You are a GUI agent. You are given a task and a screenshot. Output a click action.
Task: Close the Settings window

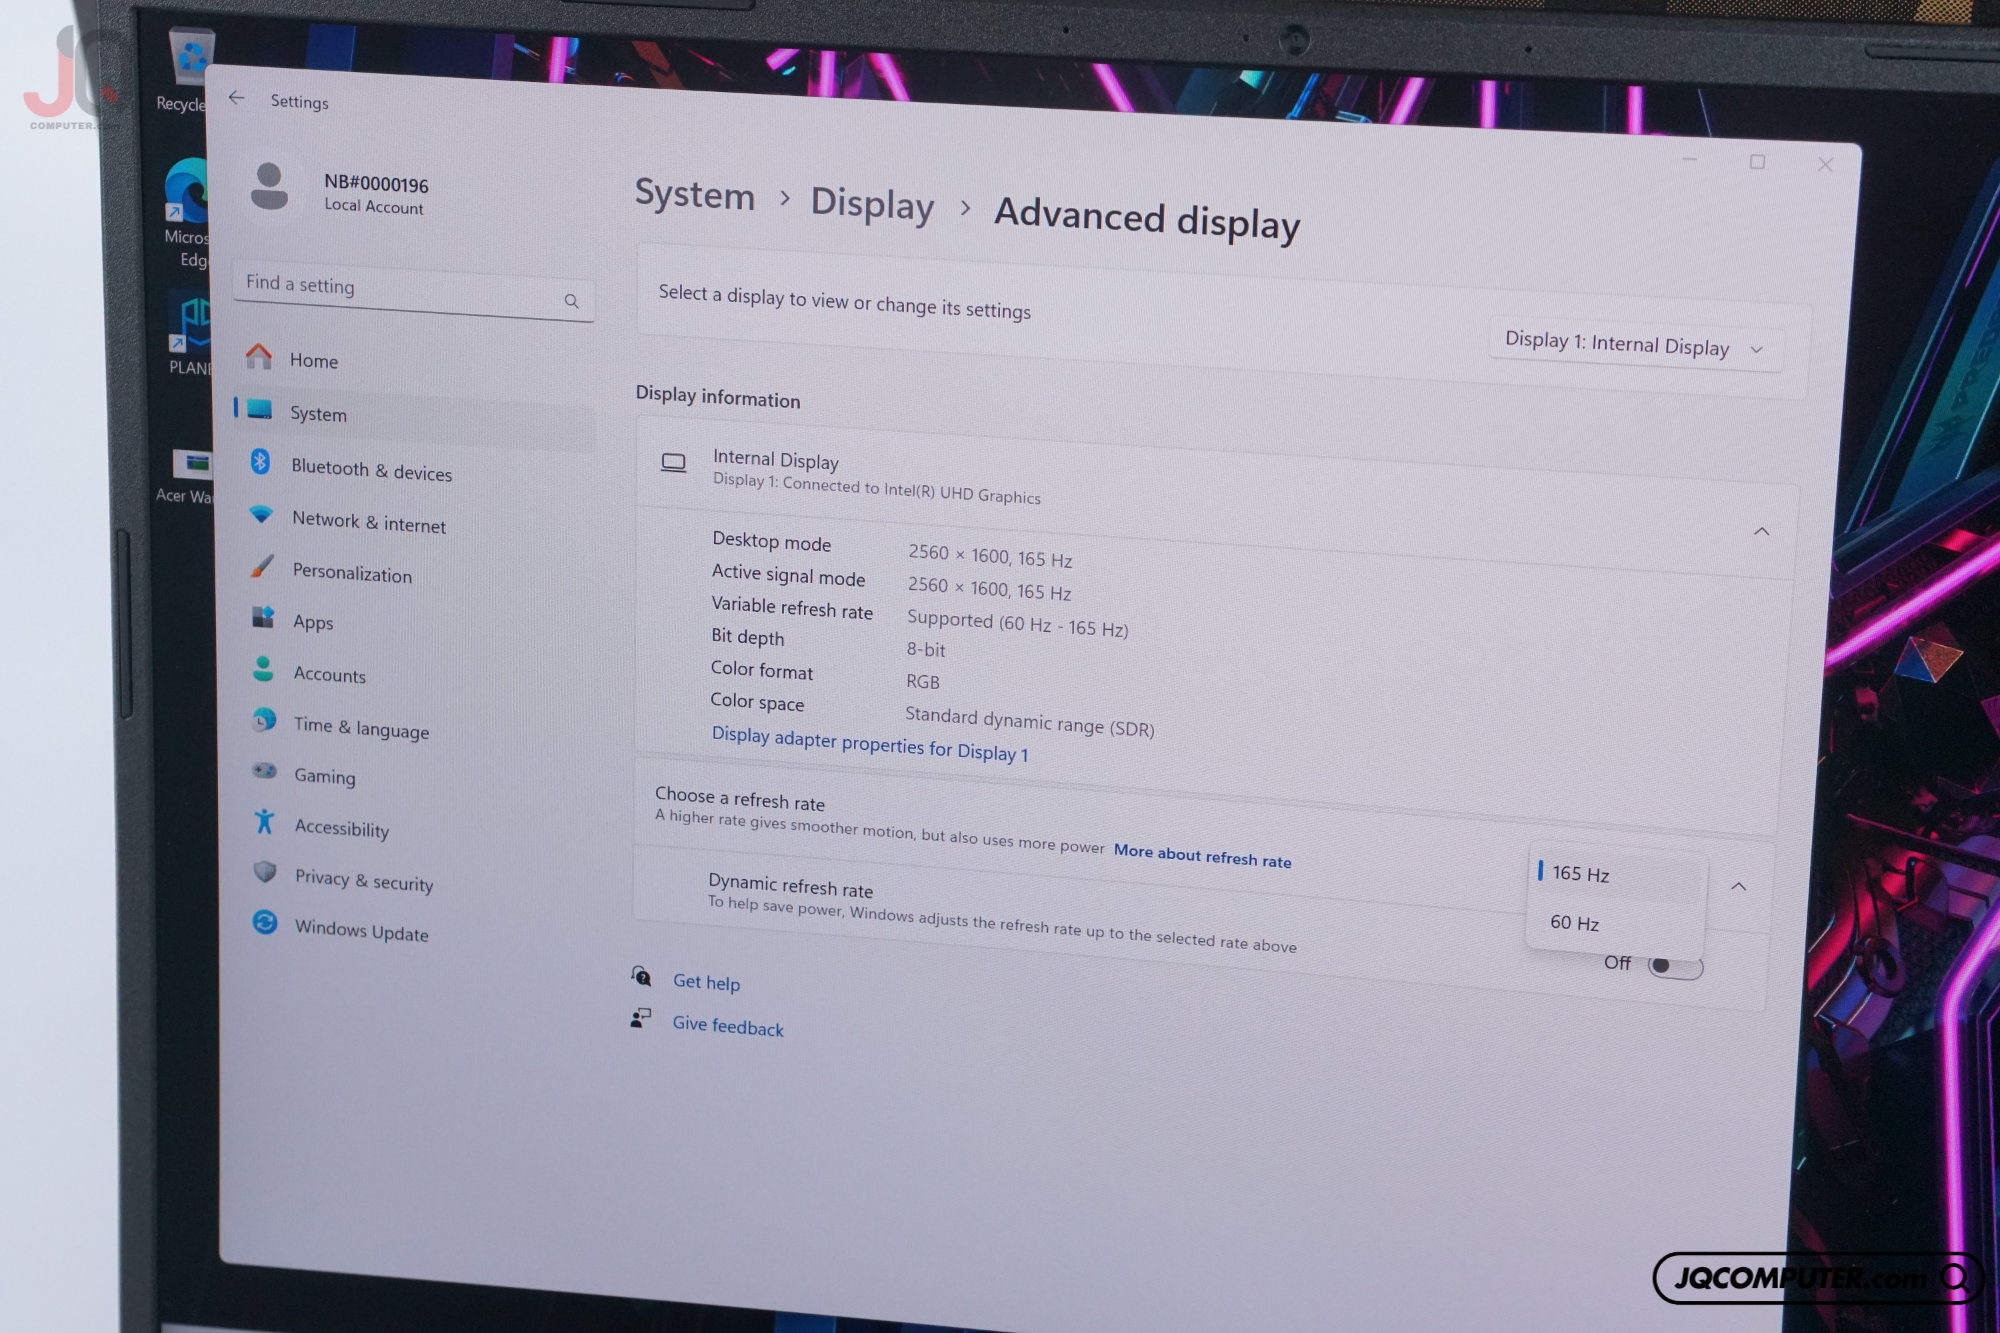tap(1825, 164)
